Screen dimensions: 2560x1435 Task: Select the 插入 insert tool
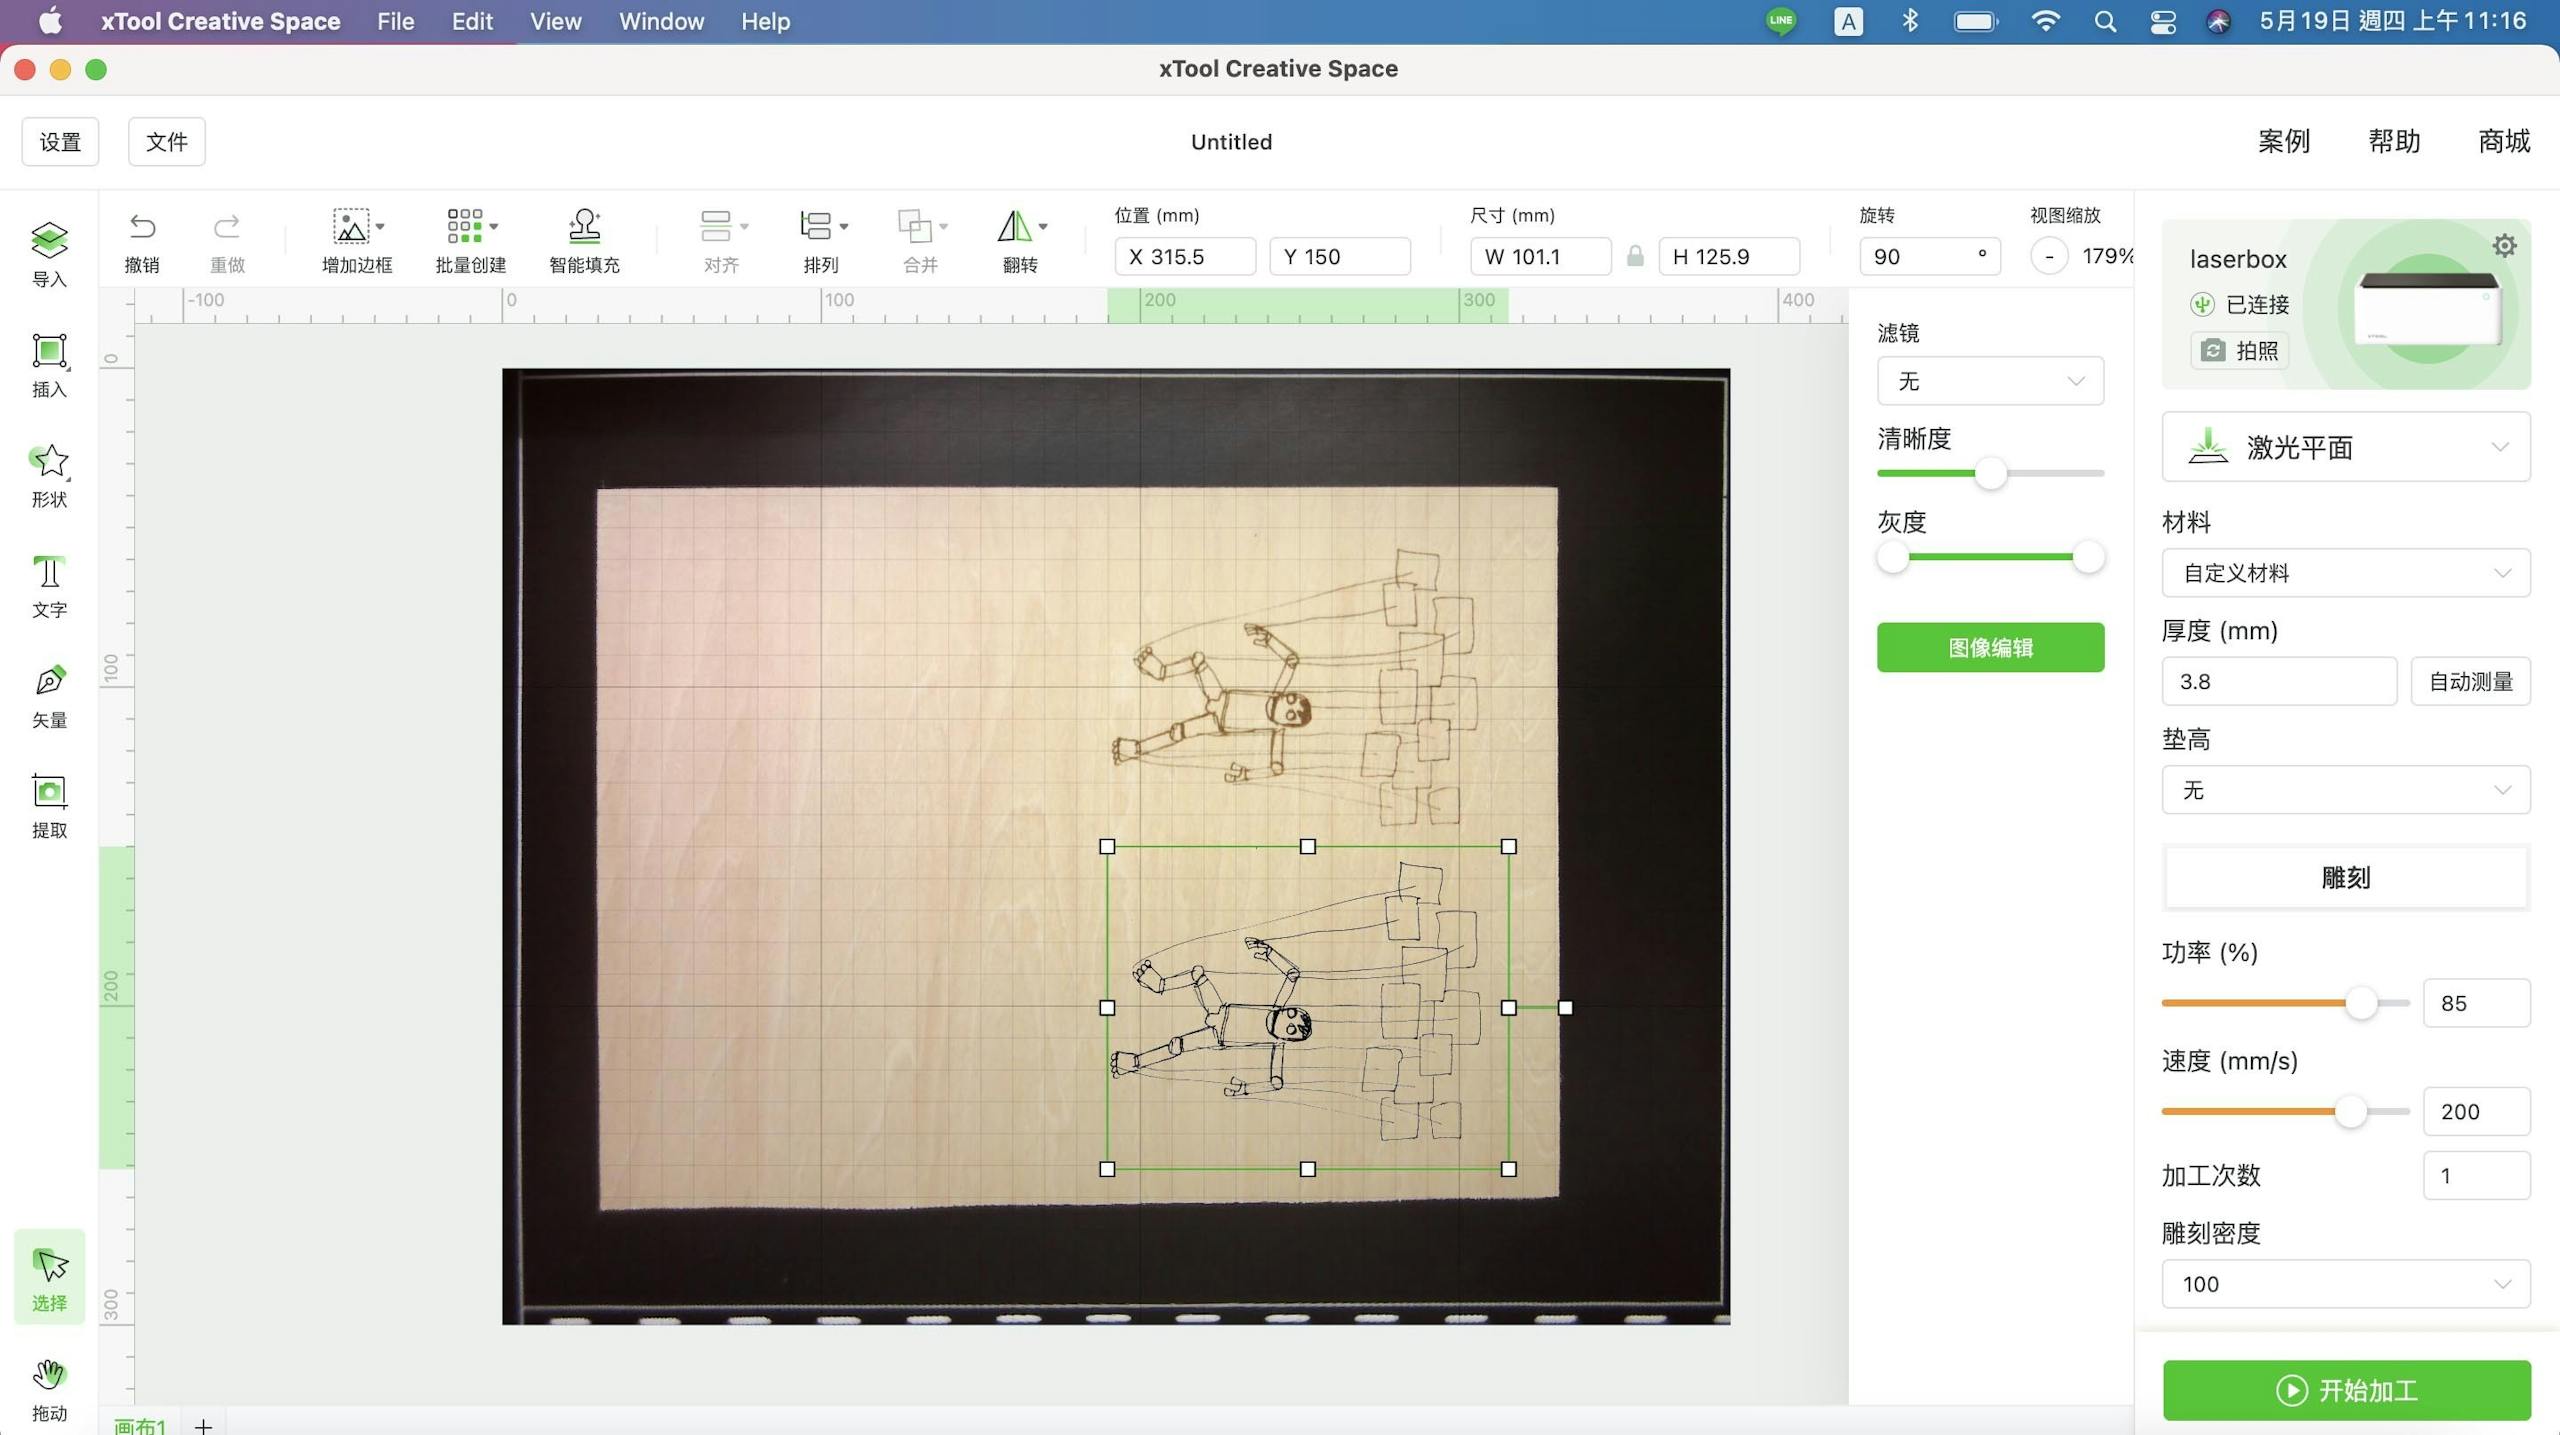(x=49, y=365)
